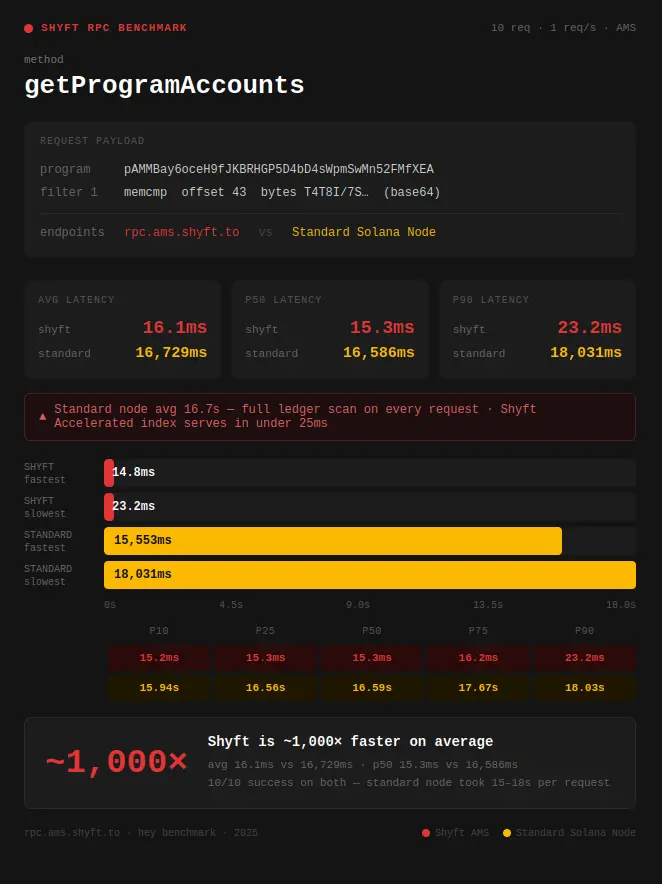Click the SHYFT RPC BENCHMARK title
The image size is (662, 884).
(x=114, y=28)
